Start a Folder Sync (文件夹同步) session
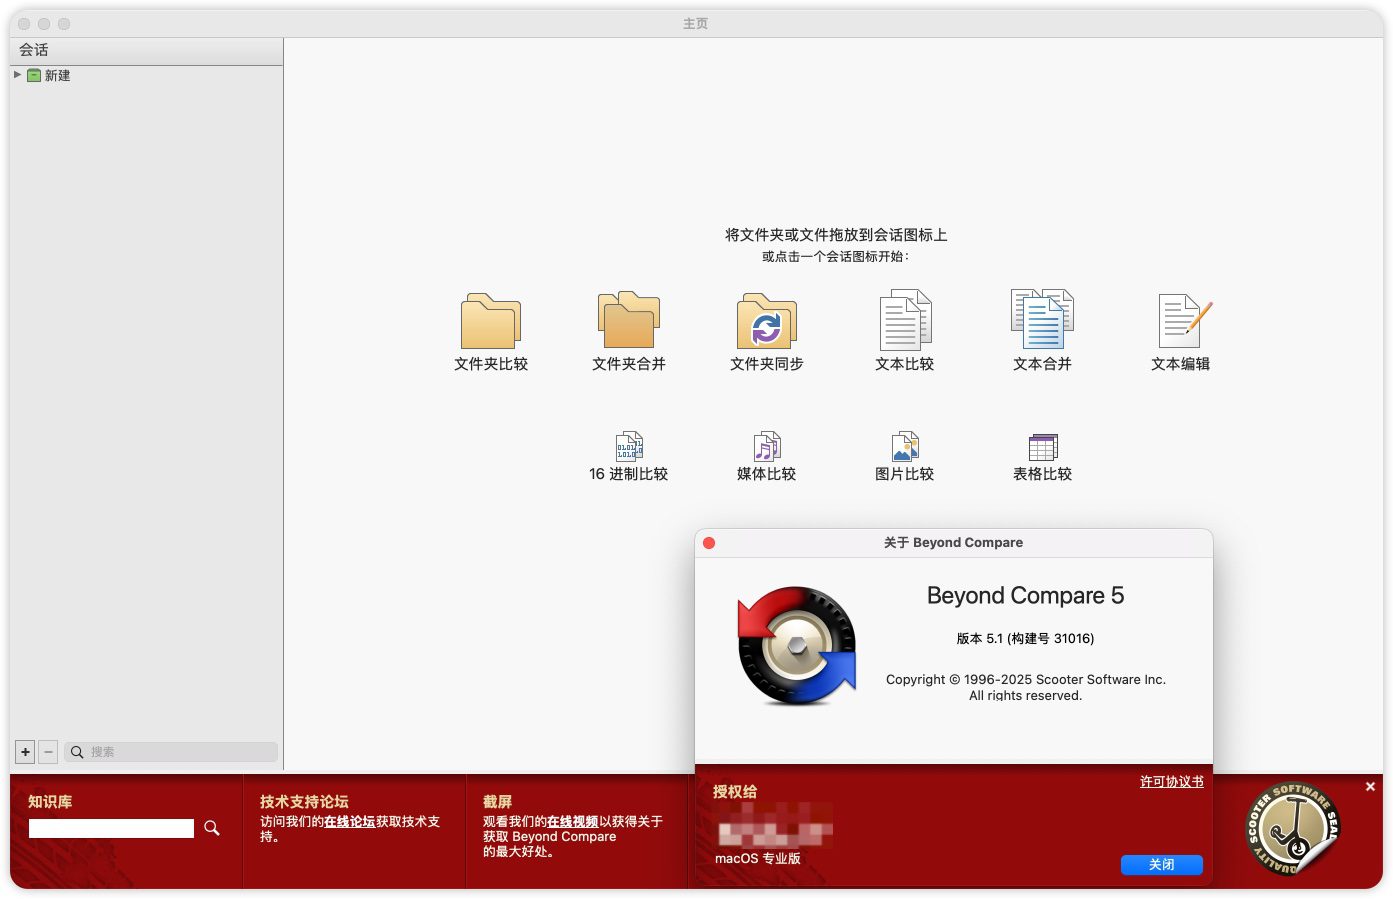The image size is (1393, 899). pos(766,322)
